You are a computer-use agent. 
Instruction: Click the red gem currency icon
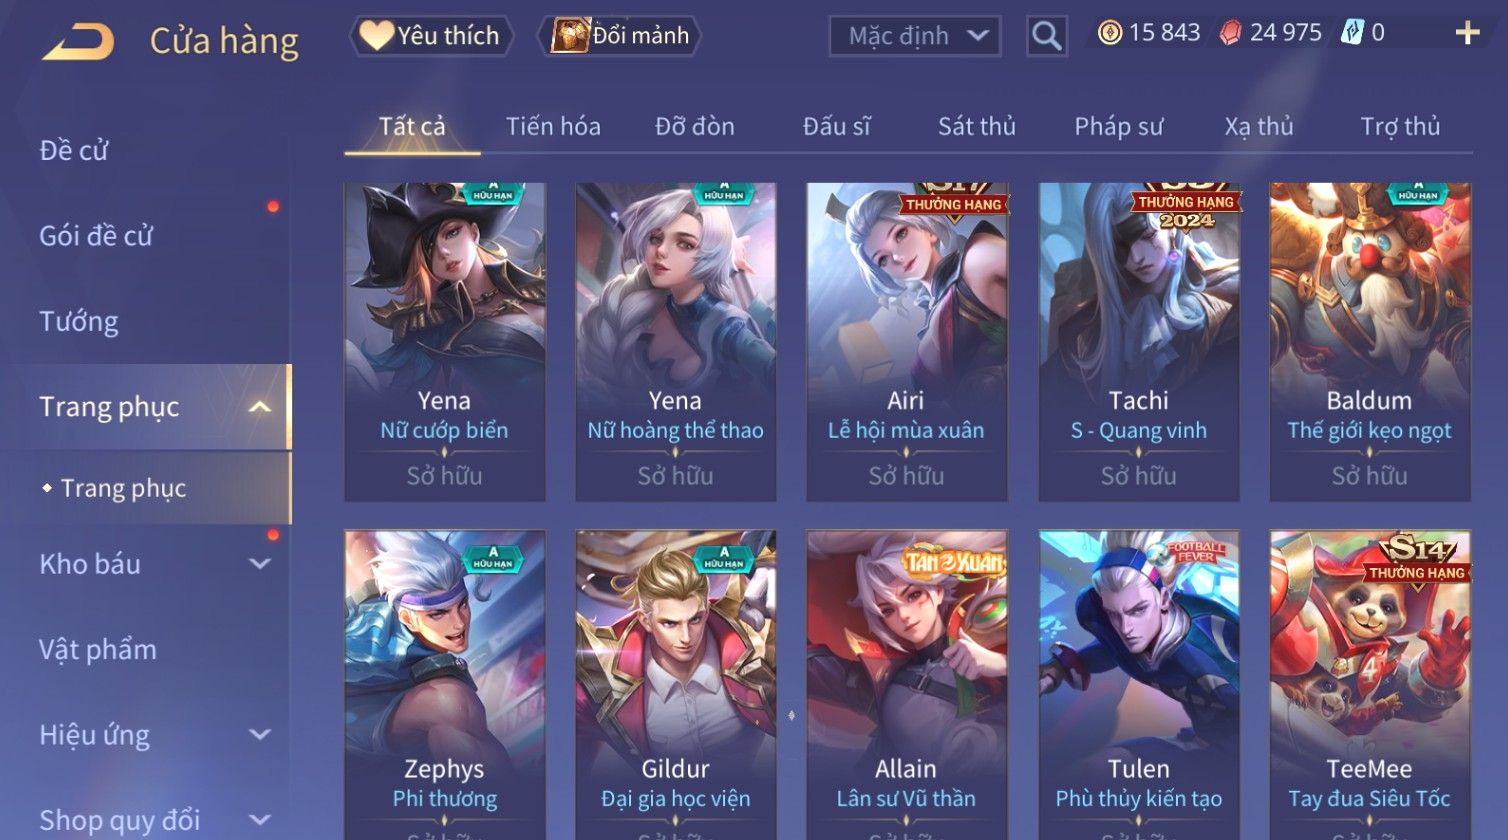pos(1230,33)
